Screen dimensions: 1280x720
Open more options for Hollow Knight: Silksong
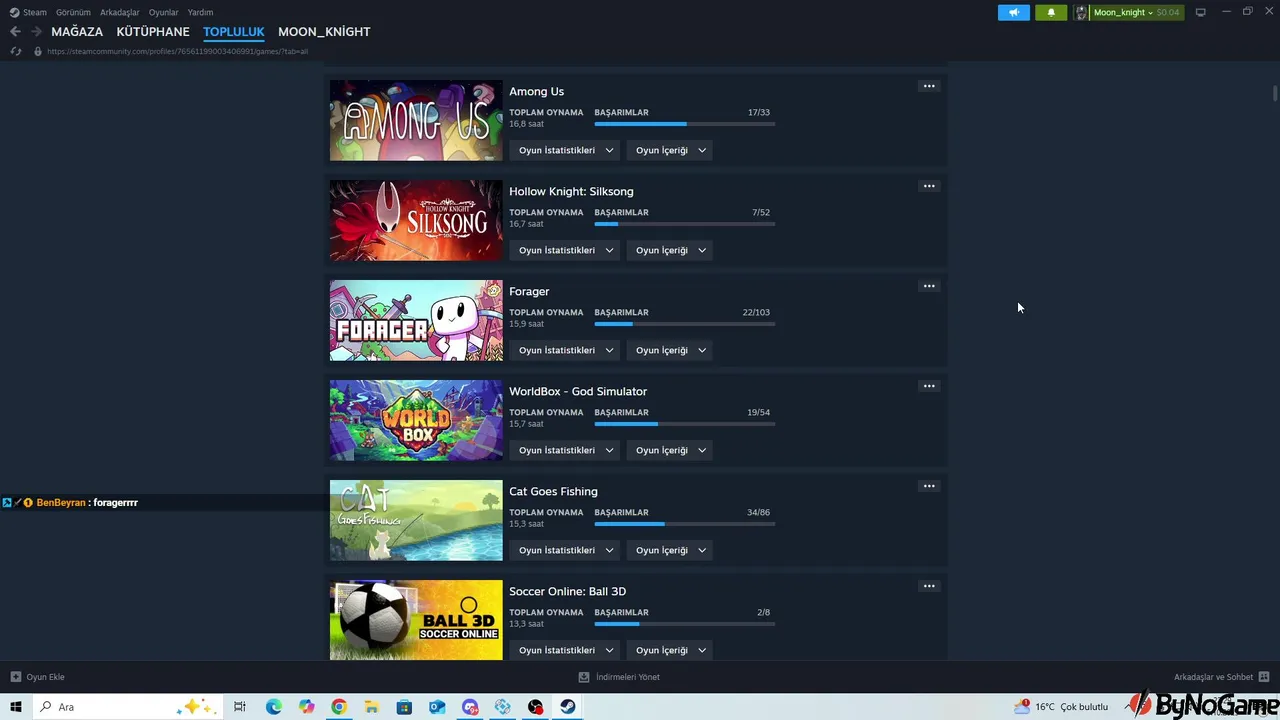pos(929,186)
